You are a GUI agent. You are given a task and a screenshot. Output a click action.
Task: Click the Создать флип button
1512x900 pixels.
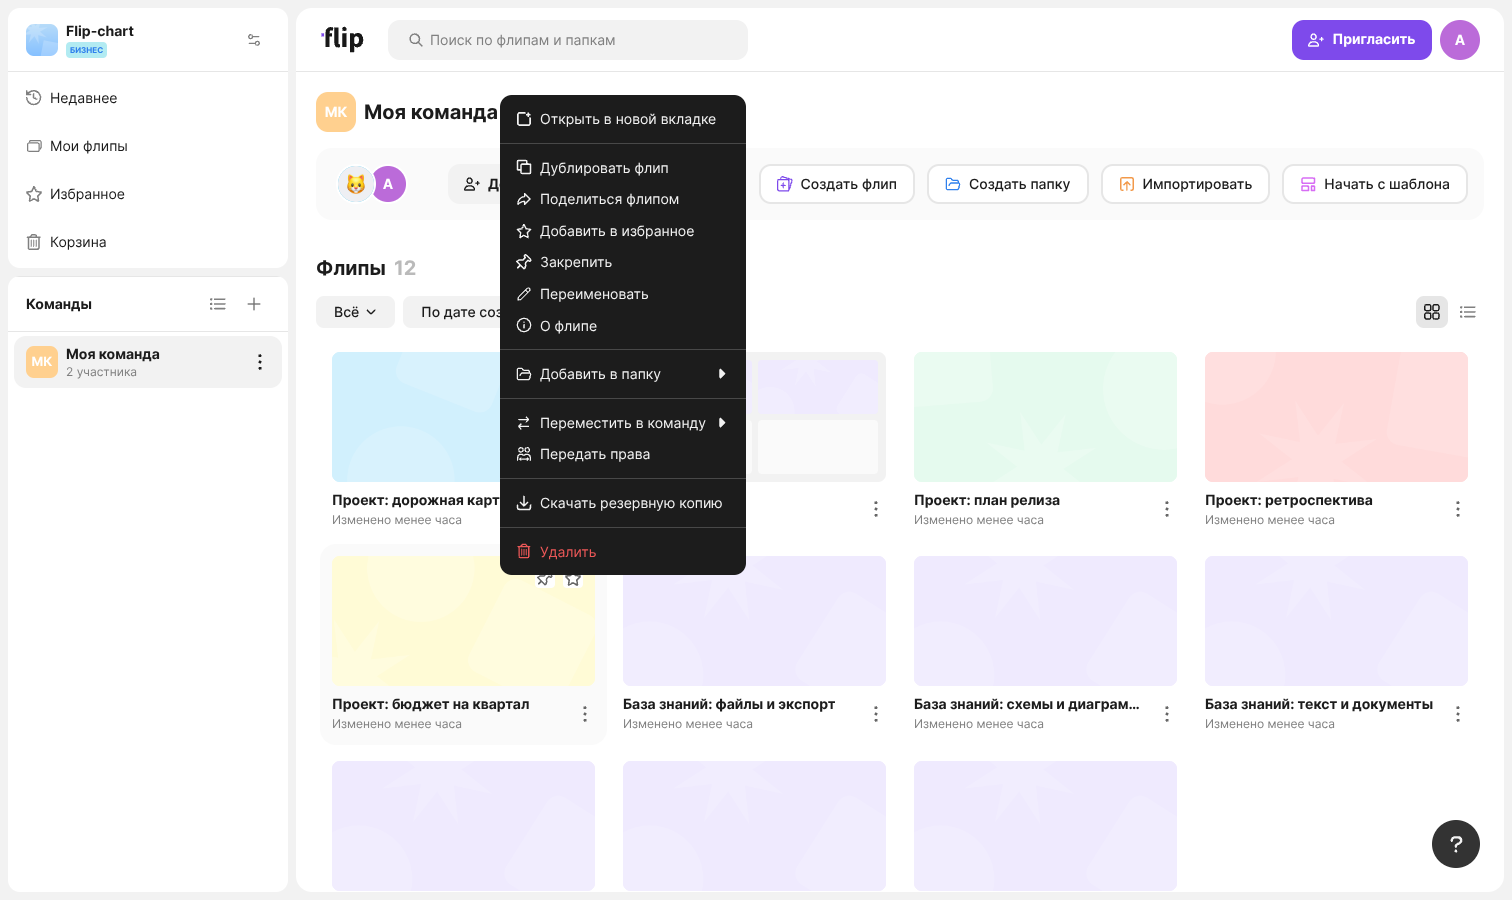(837, 184)
